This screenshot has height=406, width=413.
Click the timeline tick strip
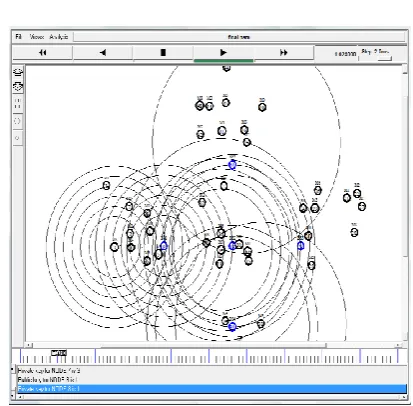click(x=209, y=356)
